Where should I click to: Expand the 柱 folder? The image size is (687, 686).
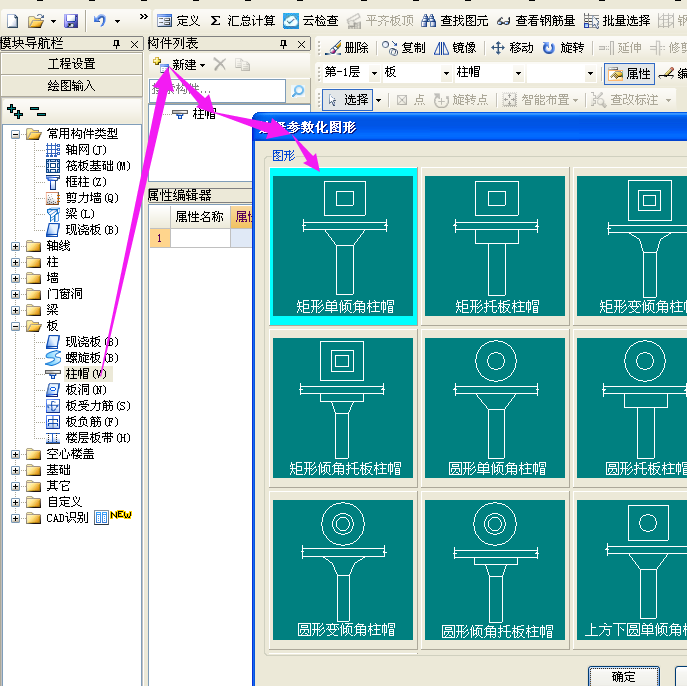(x=15, y=262)
